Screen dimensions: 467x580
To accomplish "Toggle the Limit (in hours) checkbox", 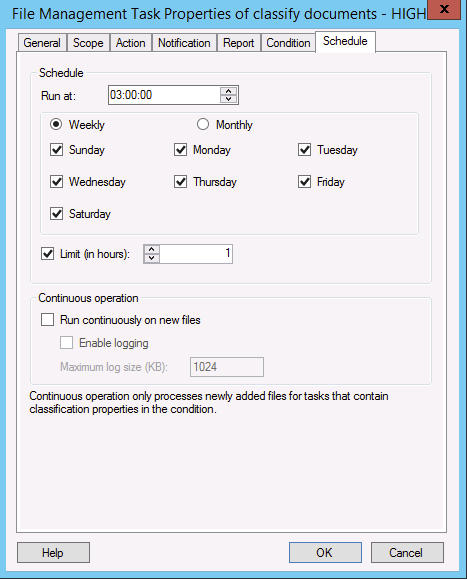I will 47,254.
